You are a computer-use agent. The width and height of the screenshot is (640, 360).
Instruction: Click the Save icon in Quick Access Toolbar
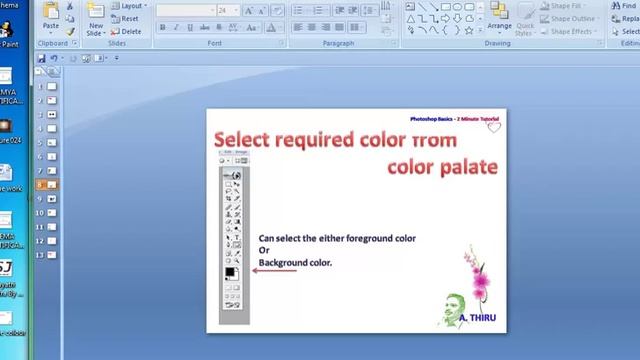(x=41, y=58)
